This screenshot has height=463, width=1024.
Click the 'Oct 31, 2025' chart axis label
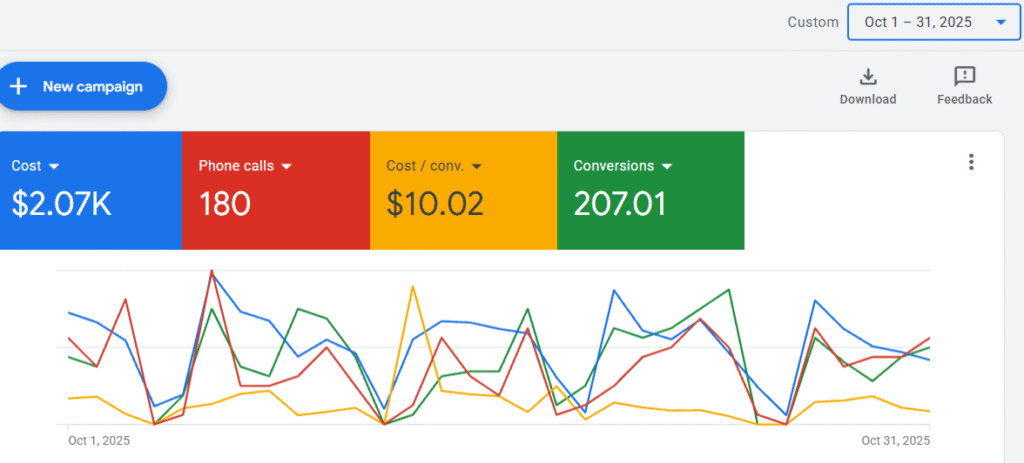click(x=895, y=440)
